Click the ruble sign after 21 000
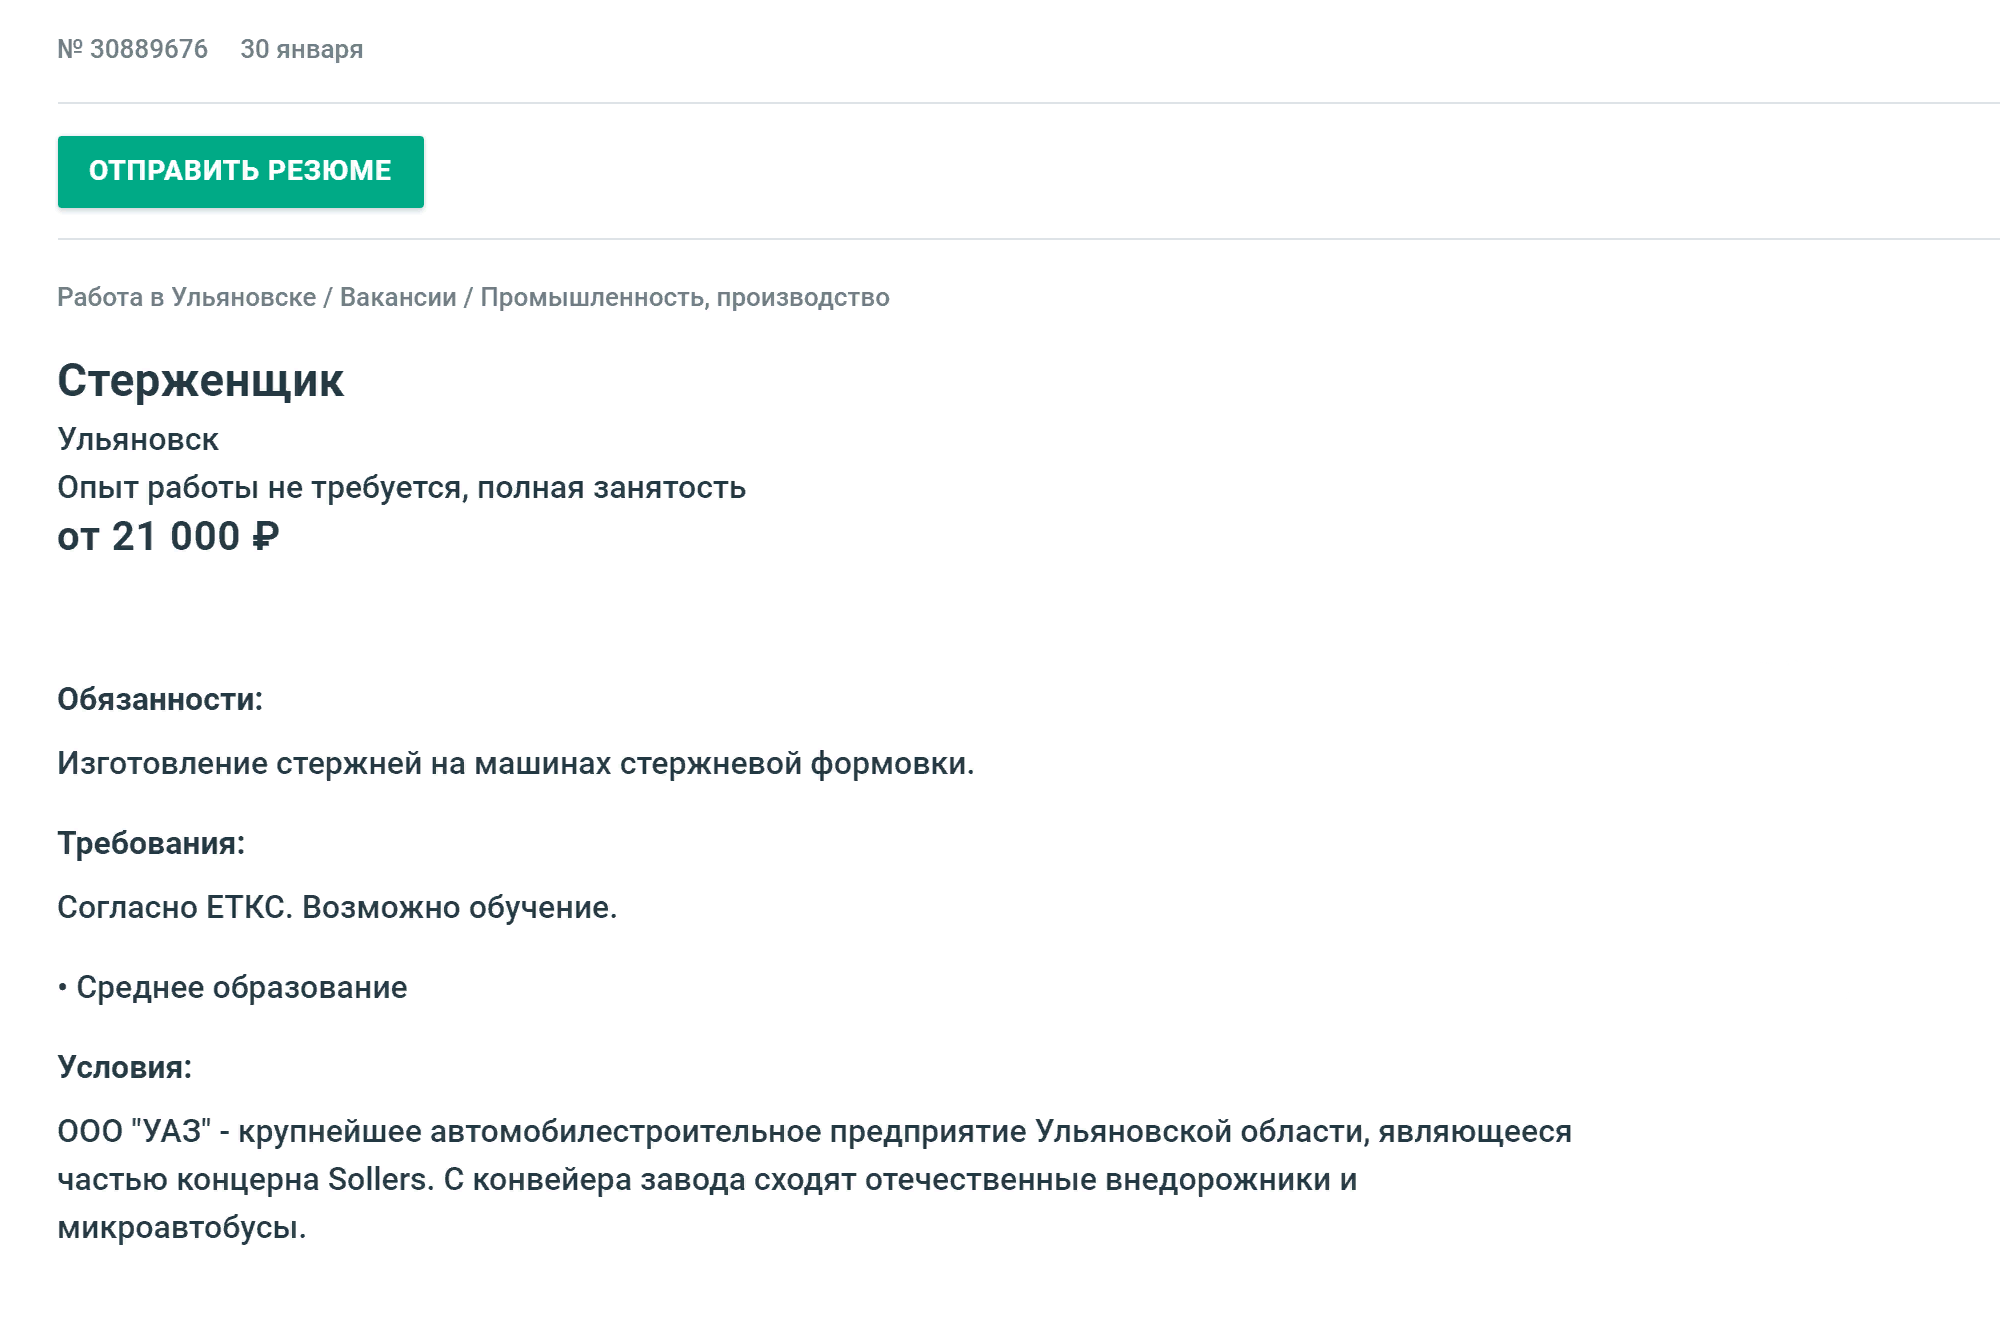This screenshot has height=1324, width=2000. coord(265,537)
